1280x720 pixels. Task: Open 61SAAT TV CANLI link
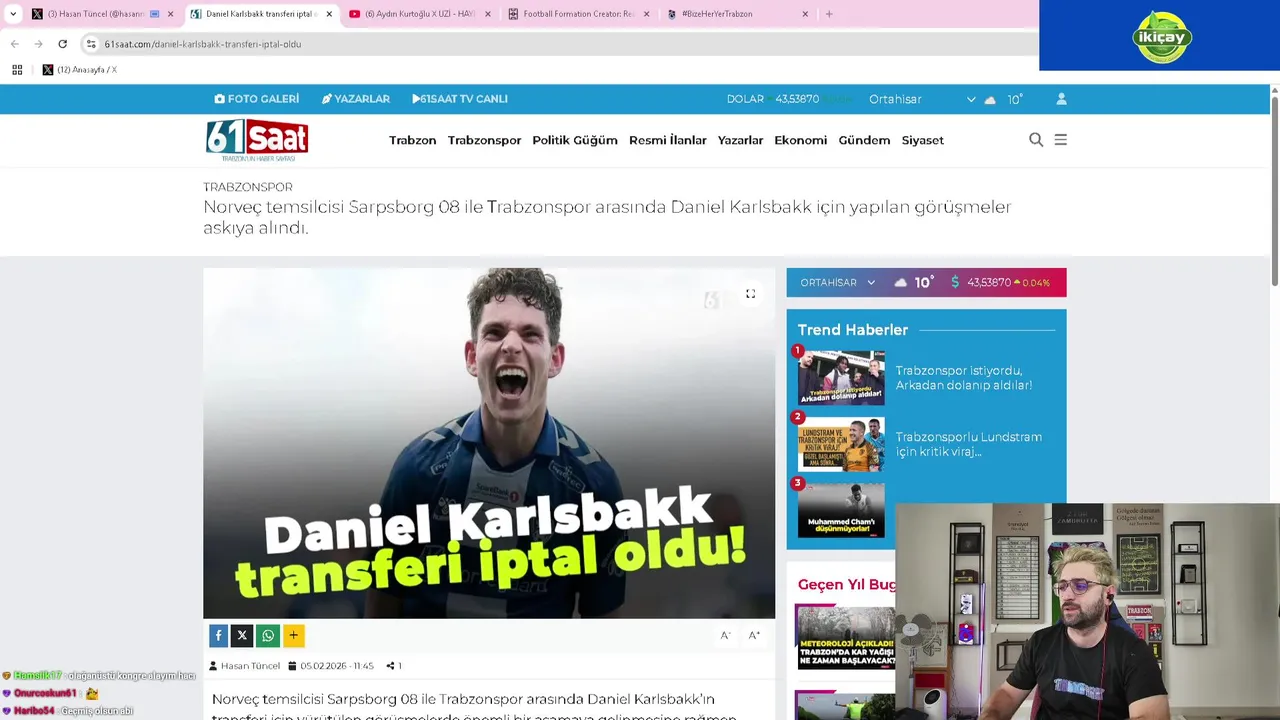click(x=460, y=99)
